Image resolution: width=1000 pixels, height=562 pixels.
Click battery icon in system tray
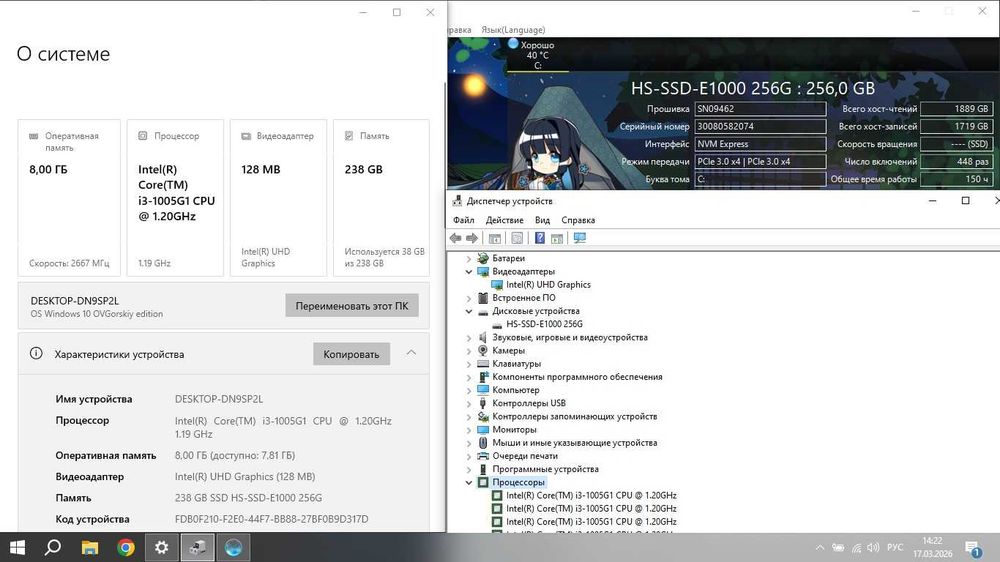pyautogui.click(x=838, y=548)
